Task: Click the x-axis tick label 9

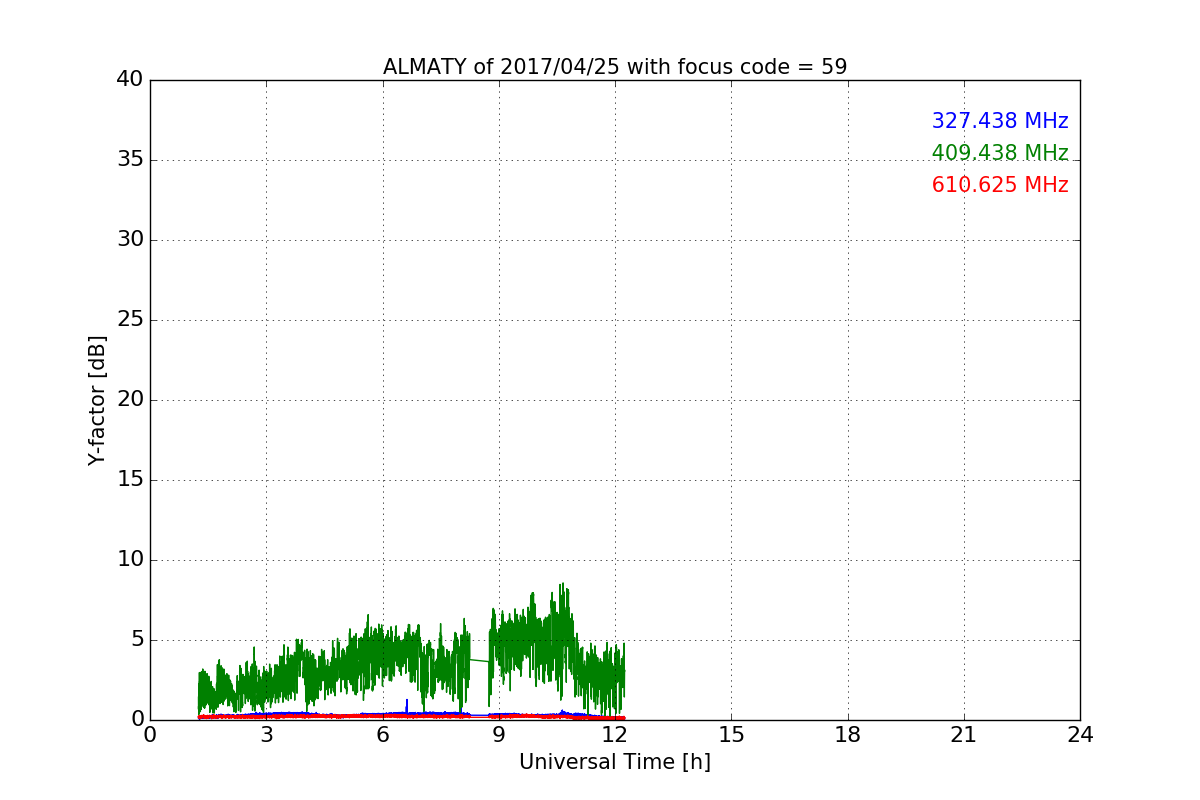Action: pos(499,735)
